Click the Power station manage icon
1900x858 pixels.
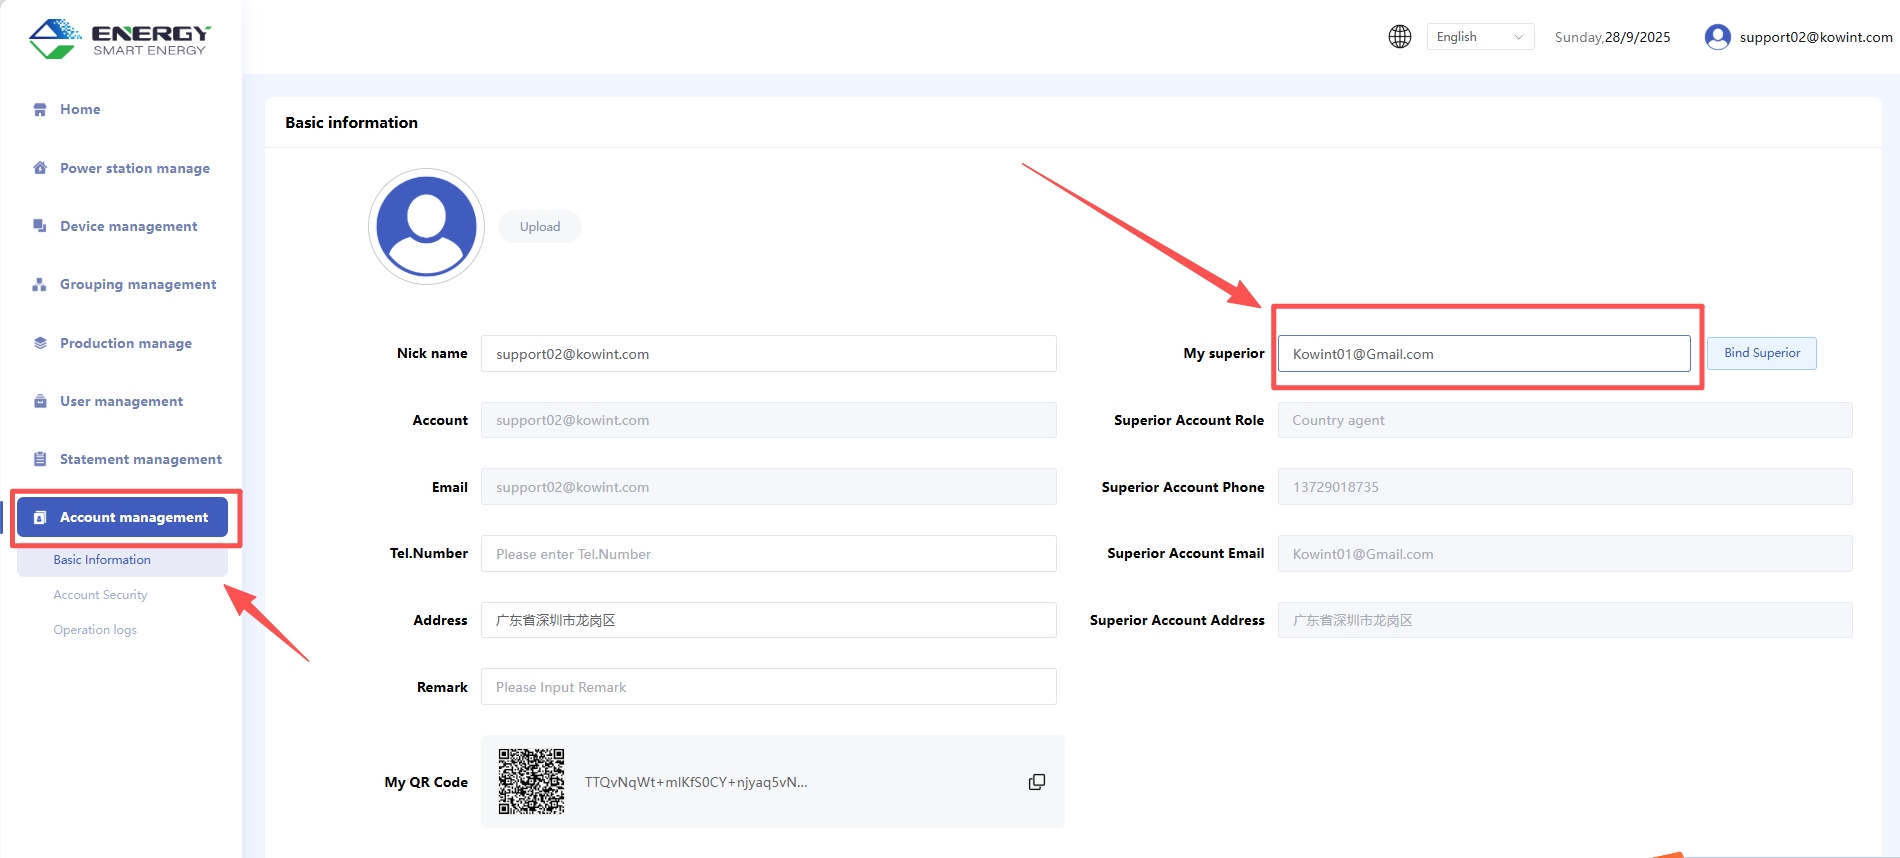[40, 168]
